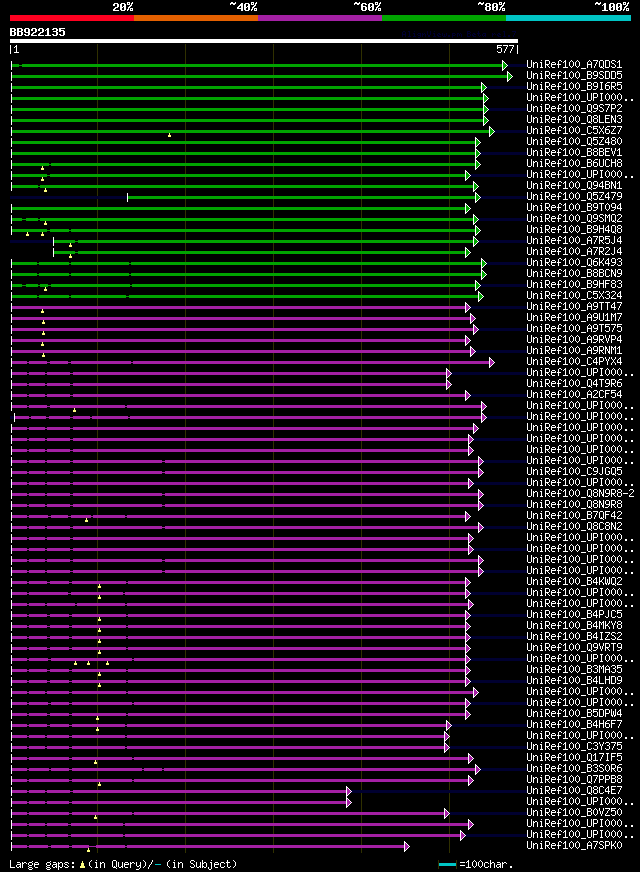Open the UniRef100_B9HF83 hit label
Viewport: 640px width, 872px height.
[574, 285]
